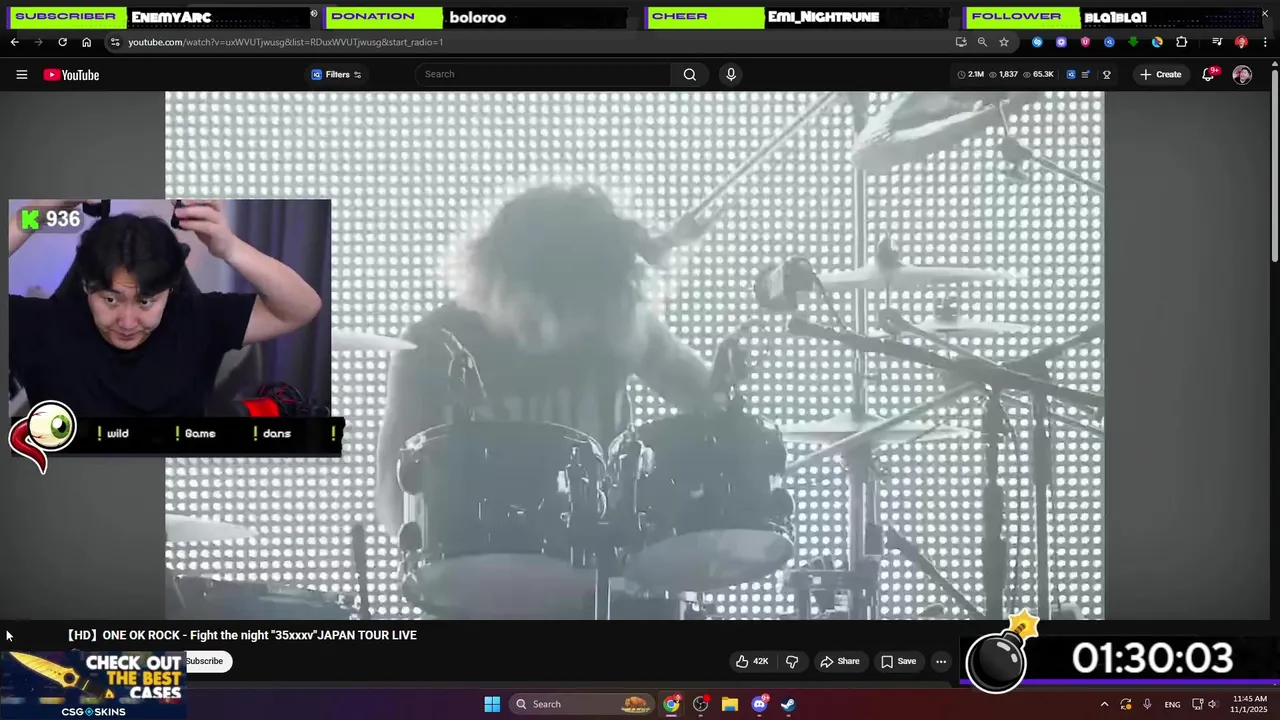Image resolution: width=1280 pixels, height=720 pixels.
Task: Like the video with 42K likes
Action: (752, 661)
